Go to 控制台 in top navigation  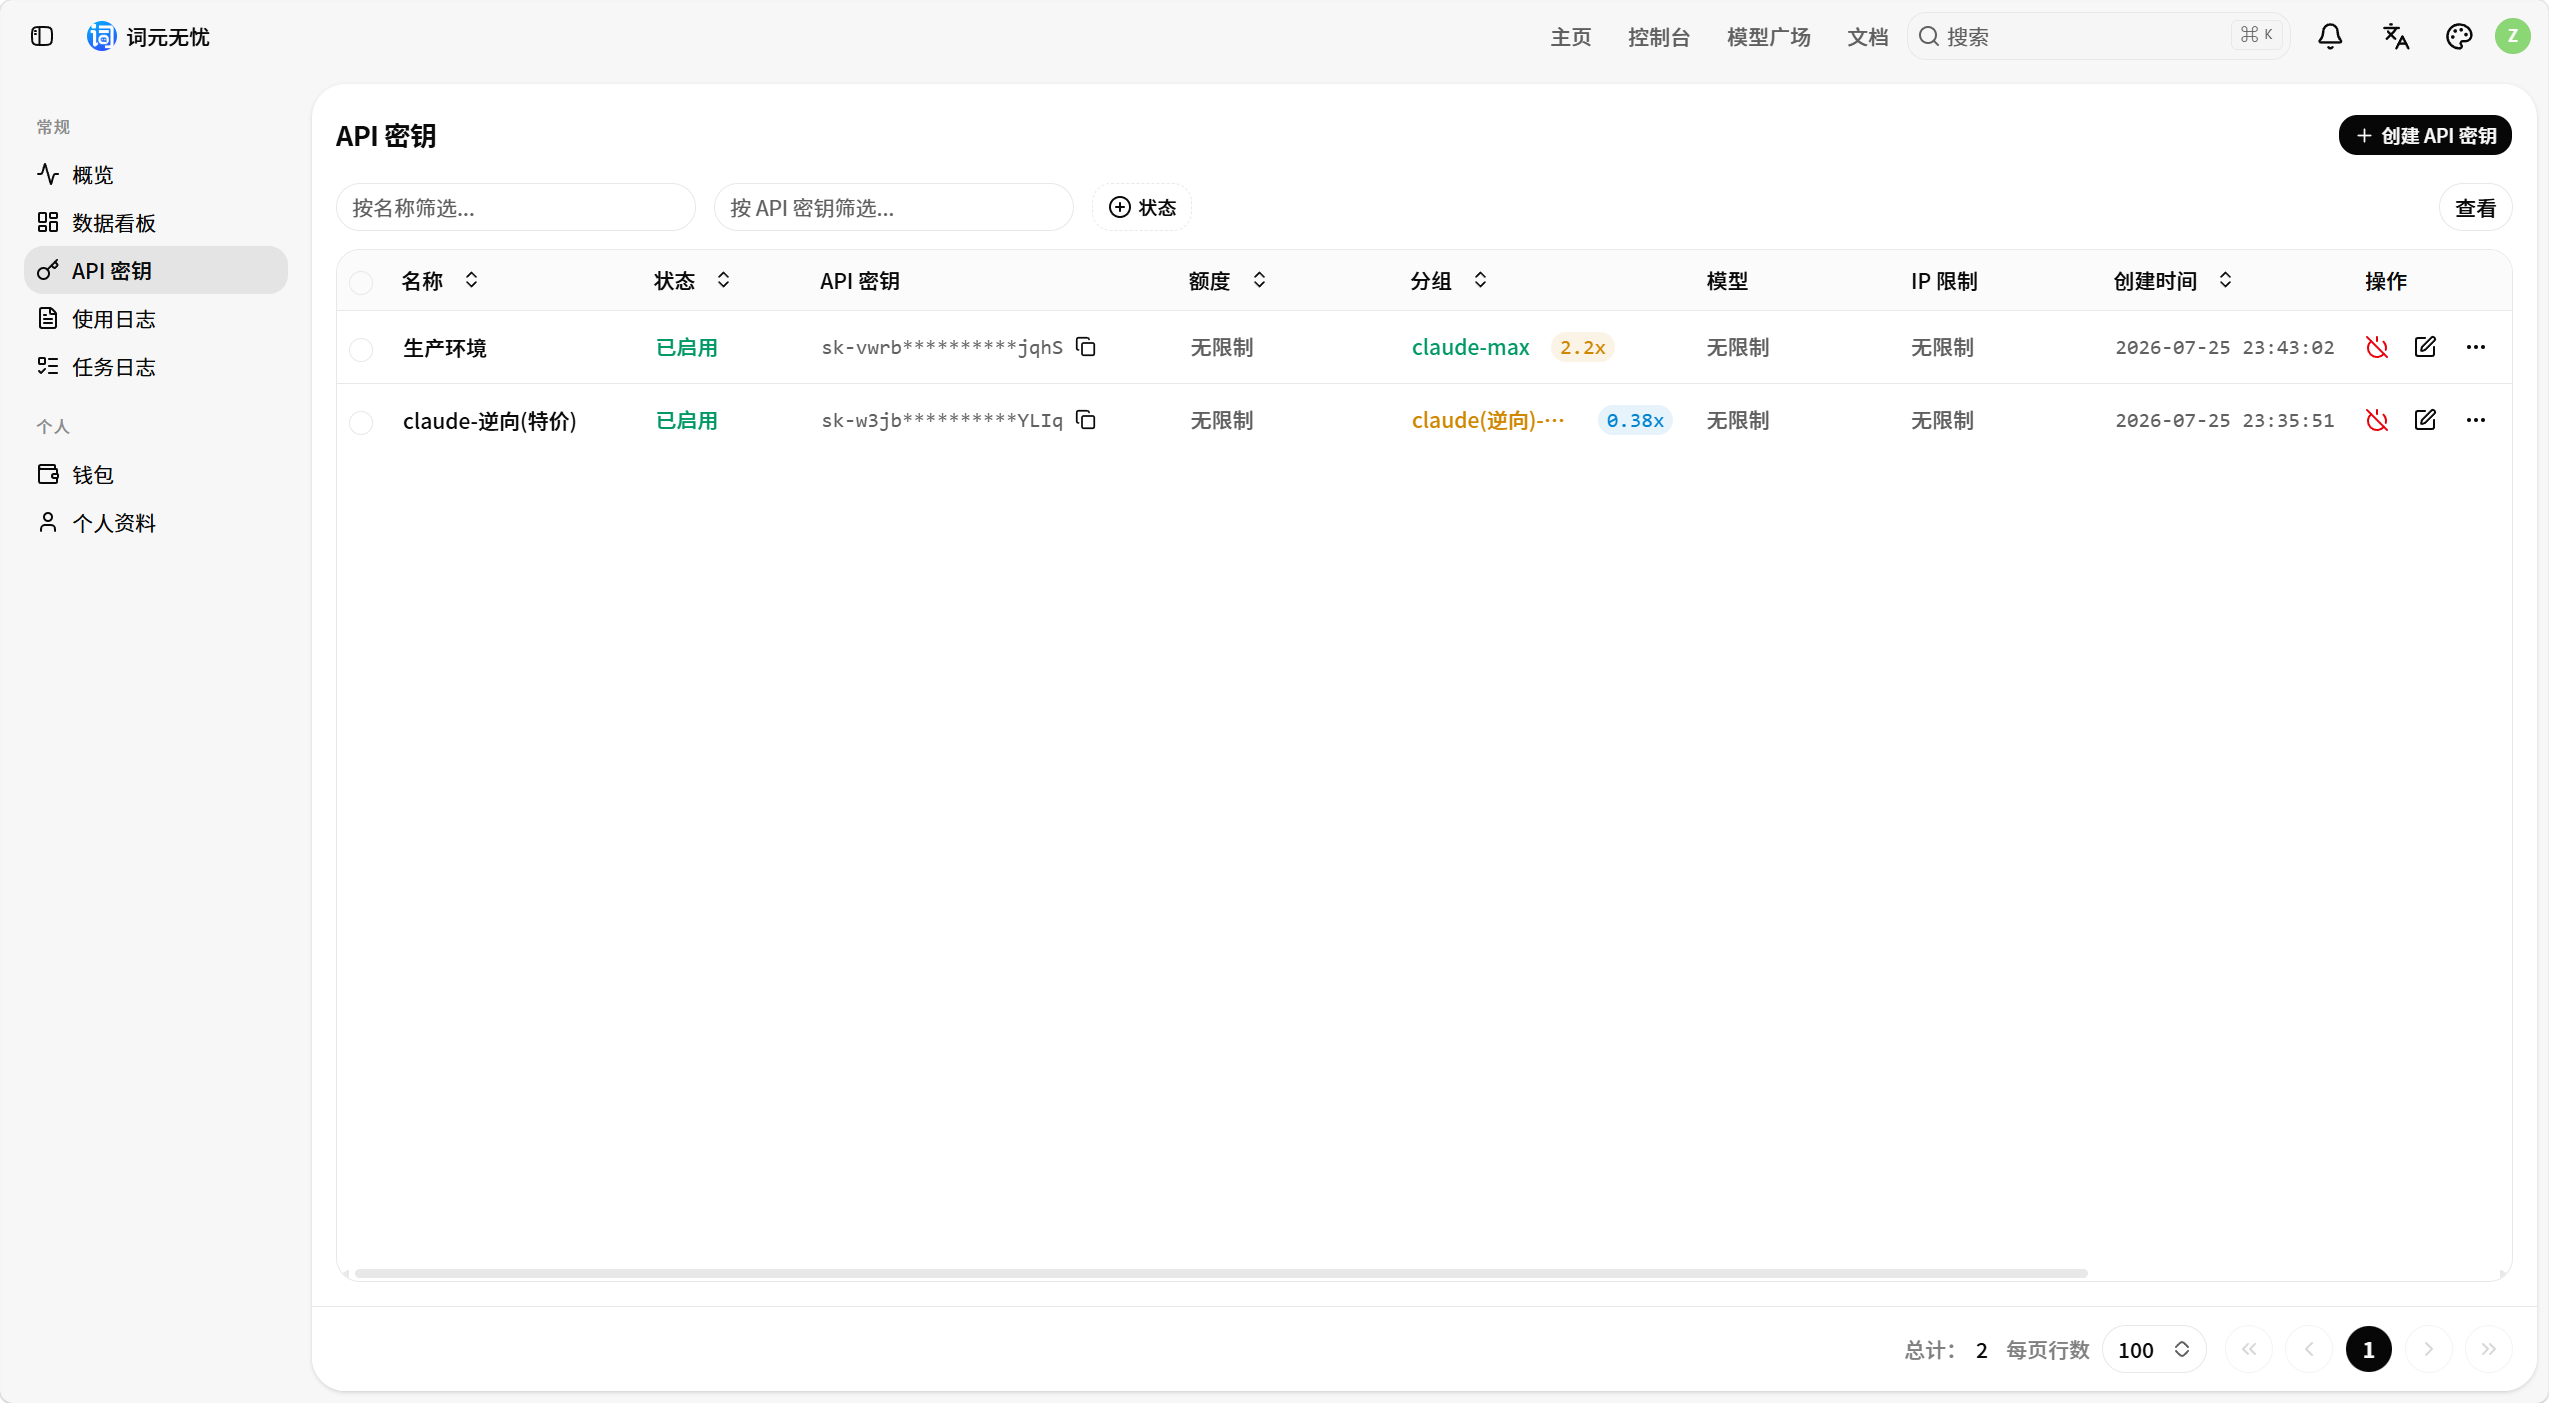[x=1658, y=37]
